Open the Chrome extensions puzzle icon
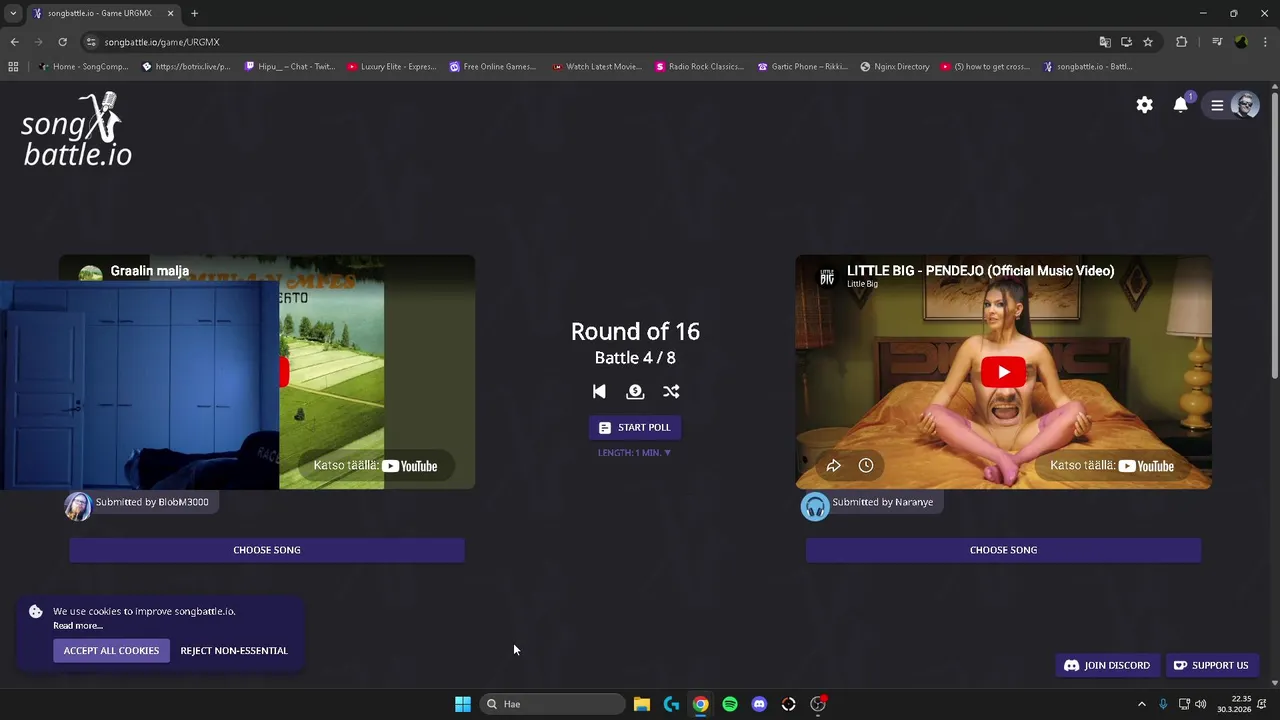The image size is (1280, 720). tap(1181, 42)
